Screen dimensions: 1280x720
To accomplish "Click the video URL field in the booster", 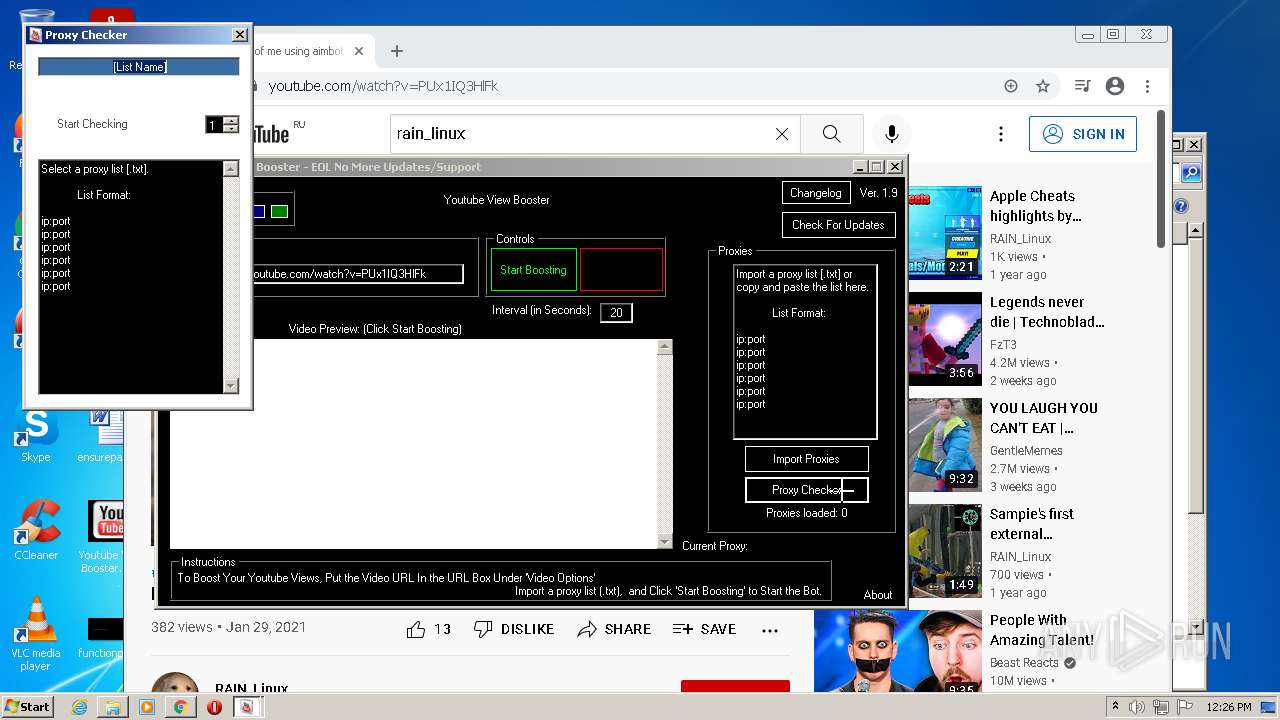I will pyautogui.click(x=357, y=274).
